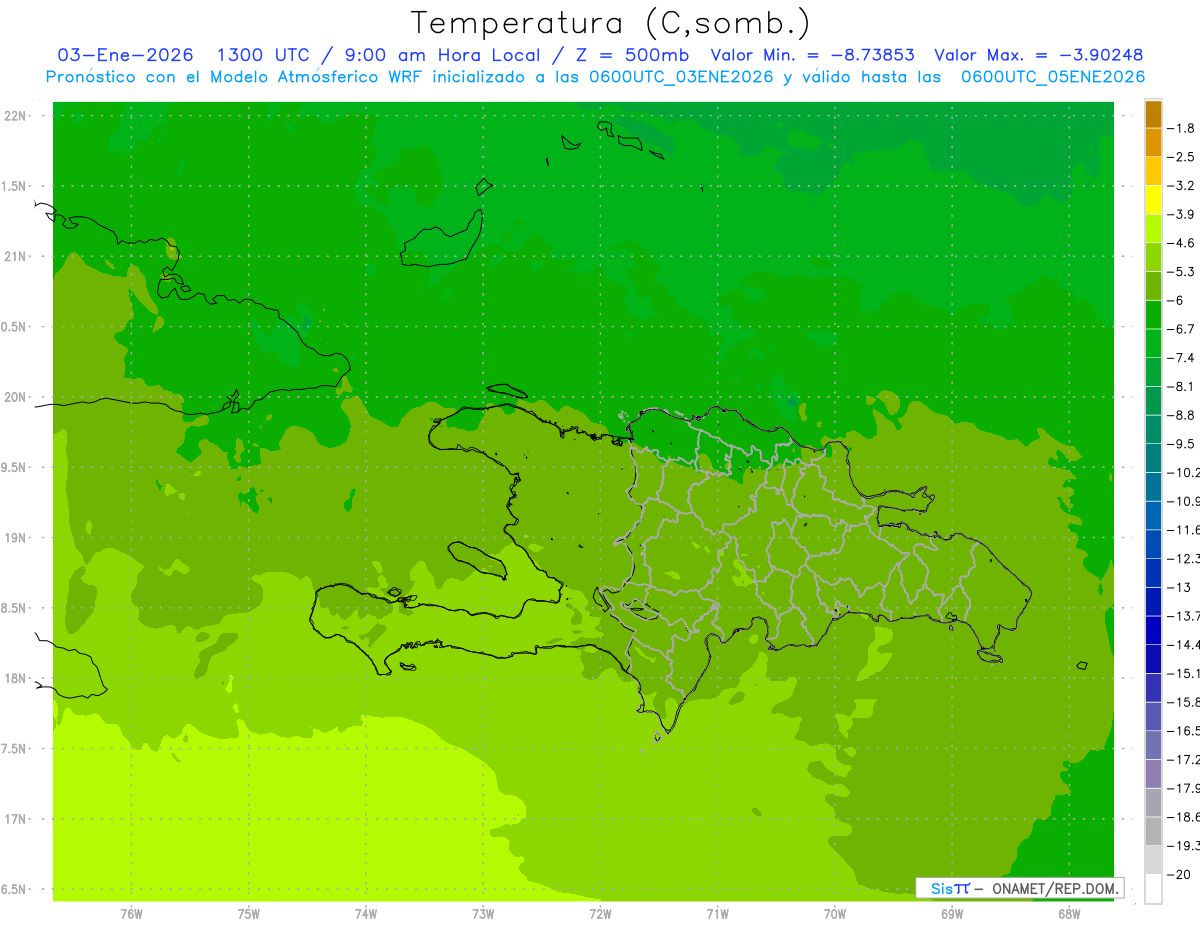The width and height of the screenshot is (1200, 927).
Task: Click the dark orange top swatch of legend
Action: pos(1153,114)
